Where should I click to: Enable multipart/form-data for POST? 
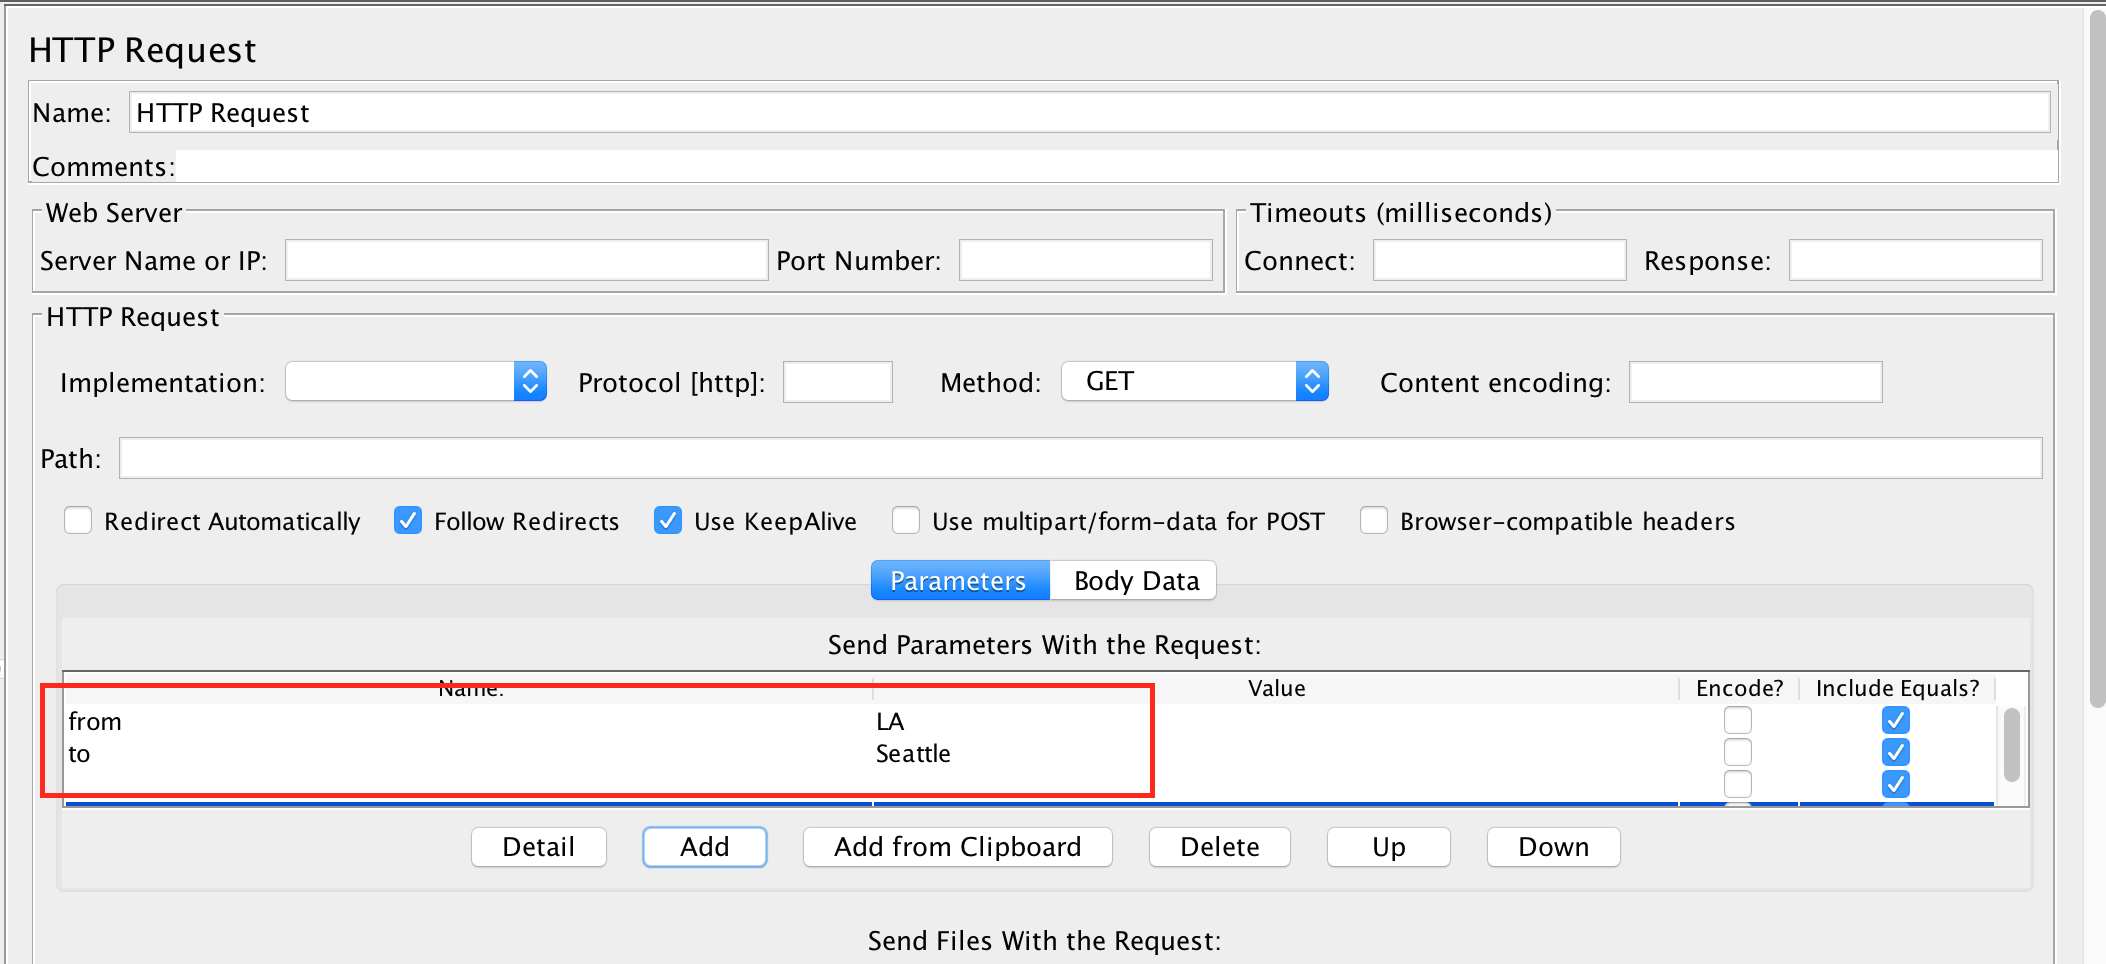[x=906, y=521]
